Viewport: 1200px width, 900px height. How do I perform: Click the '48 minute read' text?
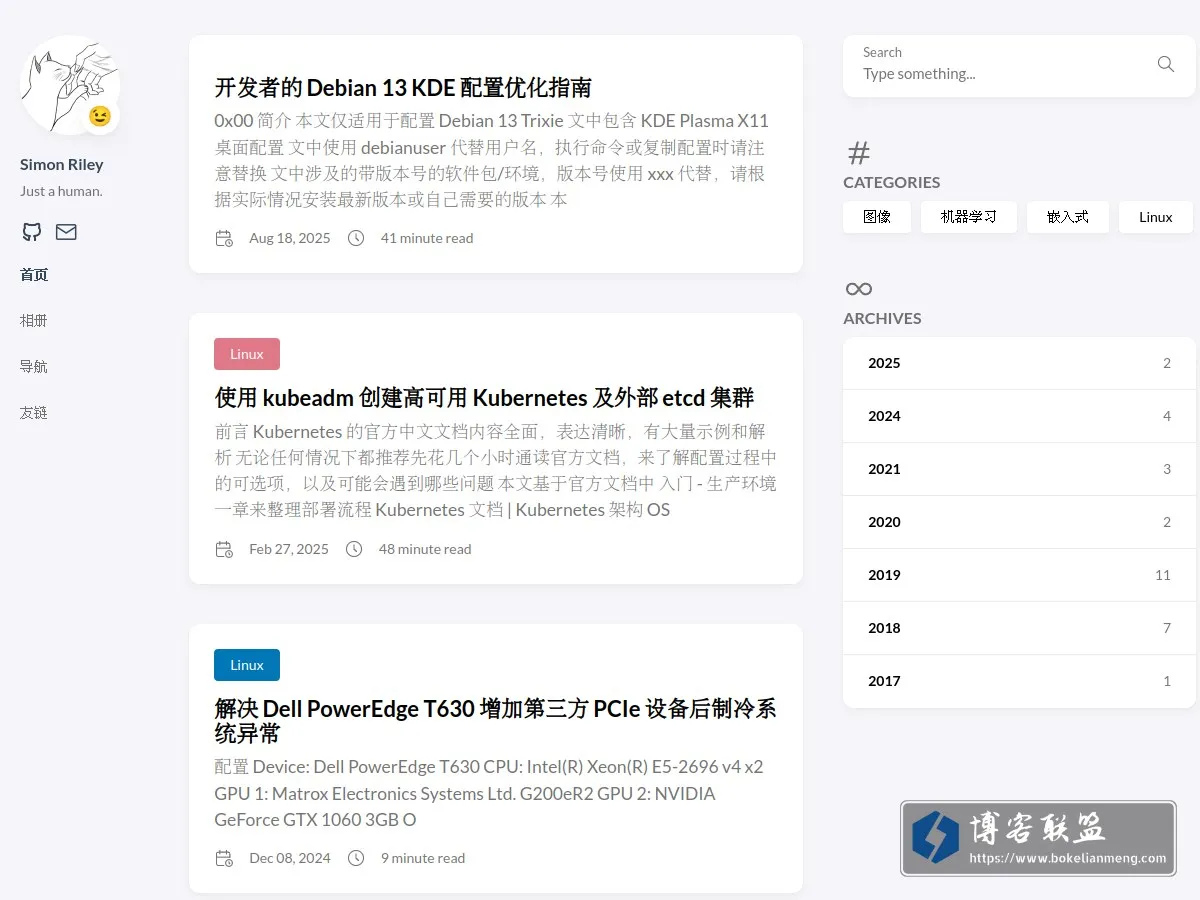pos(425,549)
